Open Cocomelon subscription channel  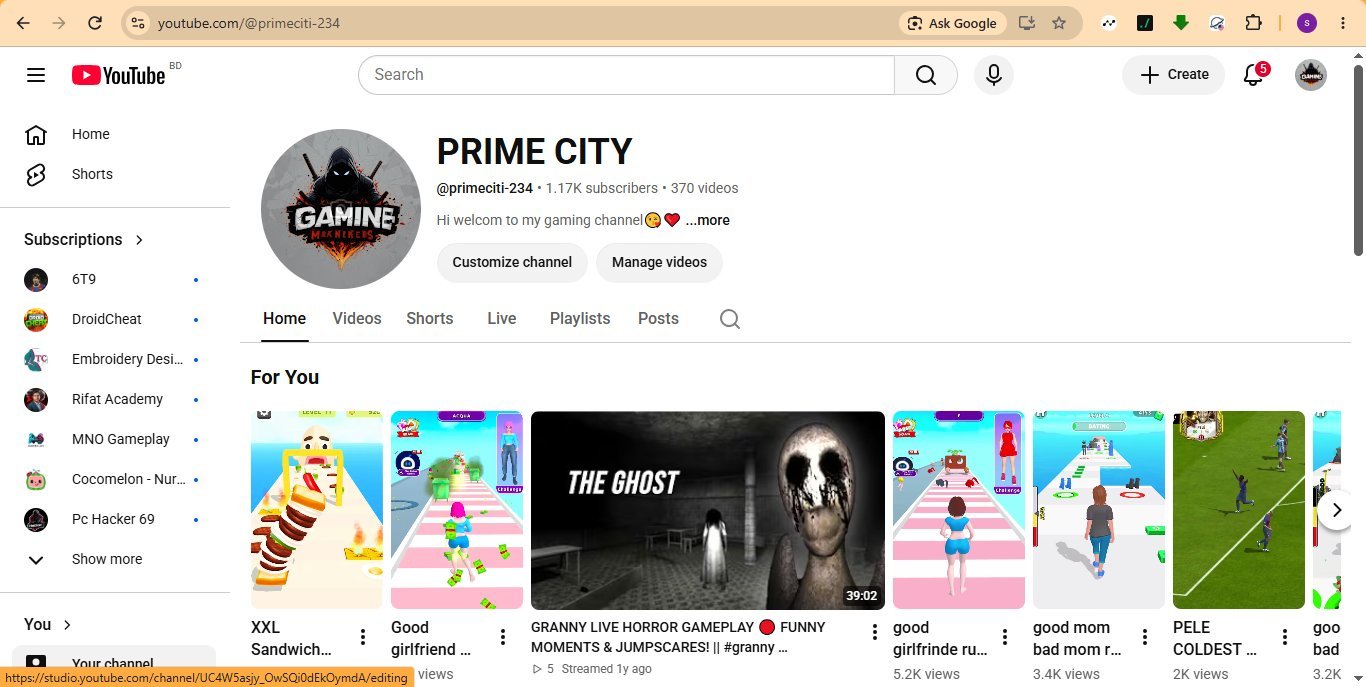[114, 479]
